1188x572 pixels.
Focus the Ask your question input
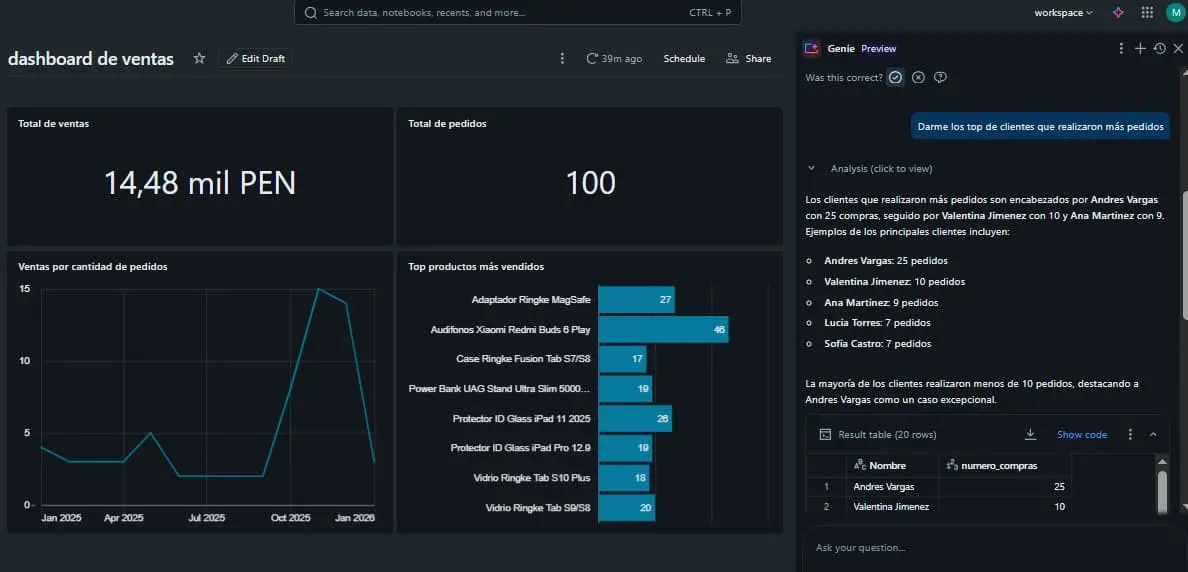point(989,547)
